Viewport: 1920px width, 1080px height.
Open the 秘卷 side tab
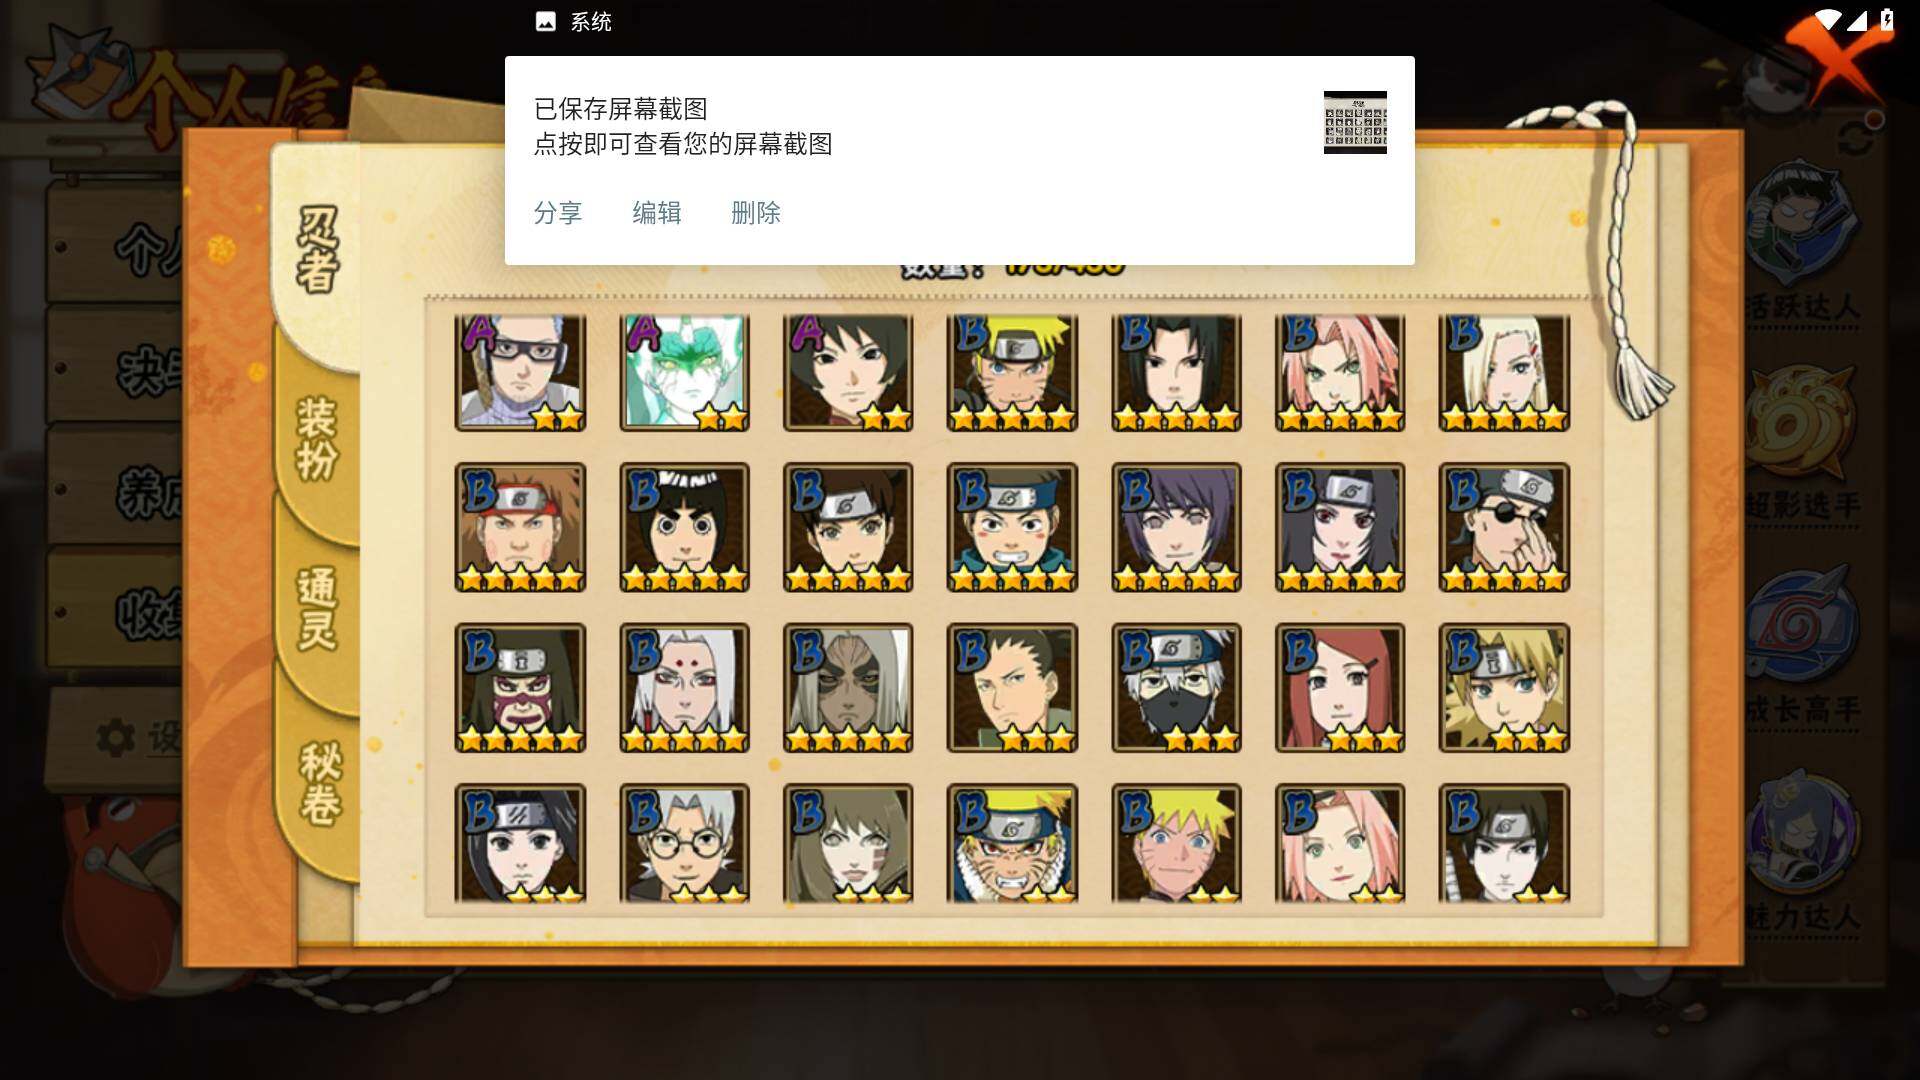(320, 783)
